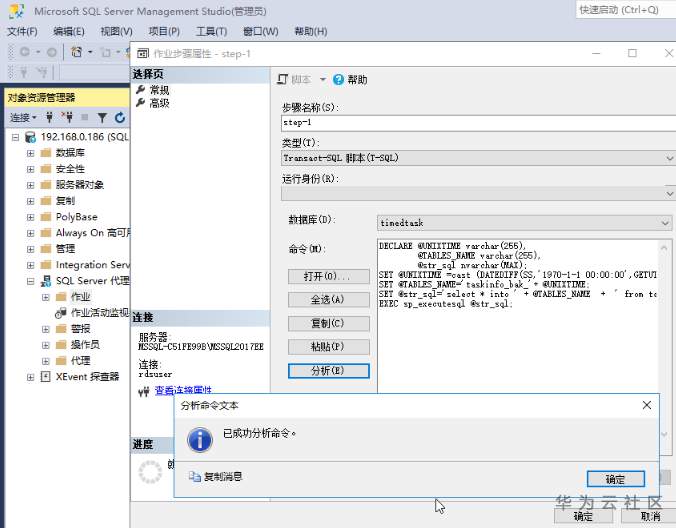Copy message in parse result dialog

coord(216,476)
